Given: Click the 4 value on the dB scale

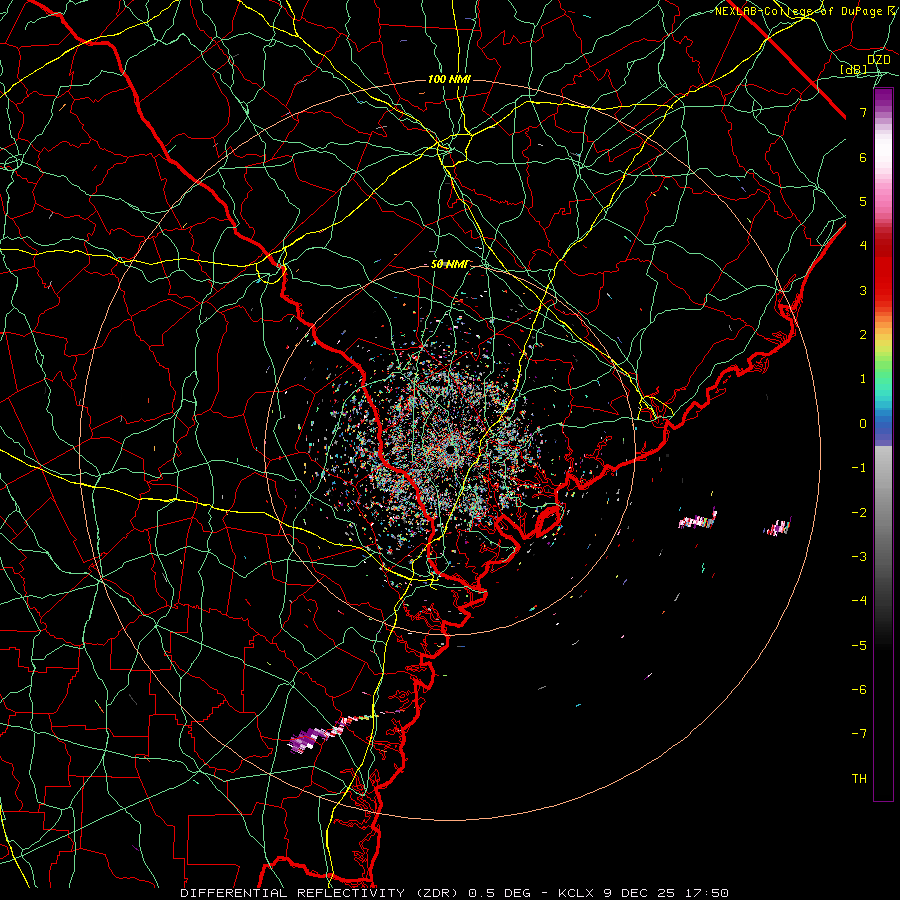Looking at the screenshot, I should (x=863, y=246).
